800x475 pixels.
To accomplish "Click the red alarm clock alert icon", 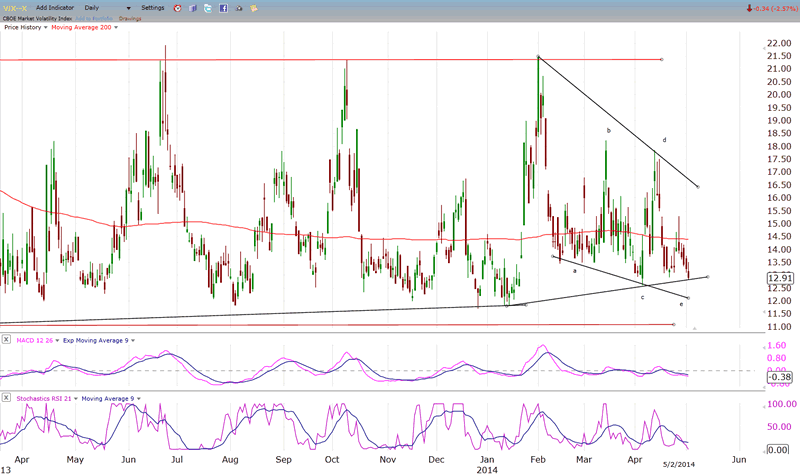I will [x=176, y=7].
